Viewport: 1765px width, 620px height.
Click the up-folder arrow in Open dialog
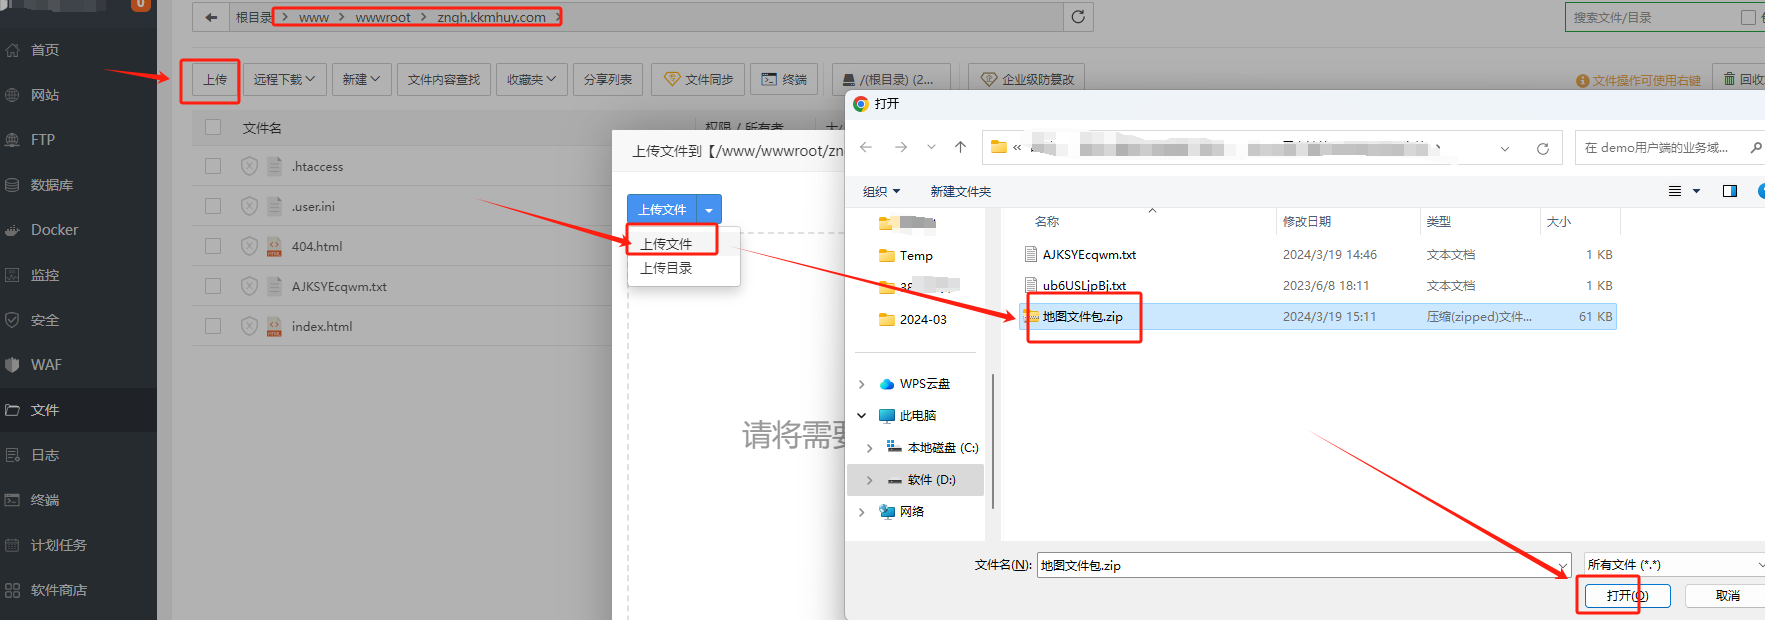click(x=960, y=147)
